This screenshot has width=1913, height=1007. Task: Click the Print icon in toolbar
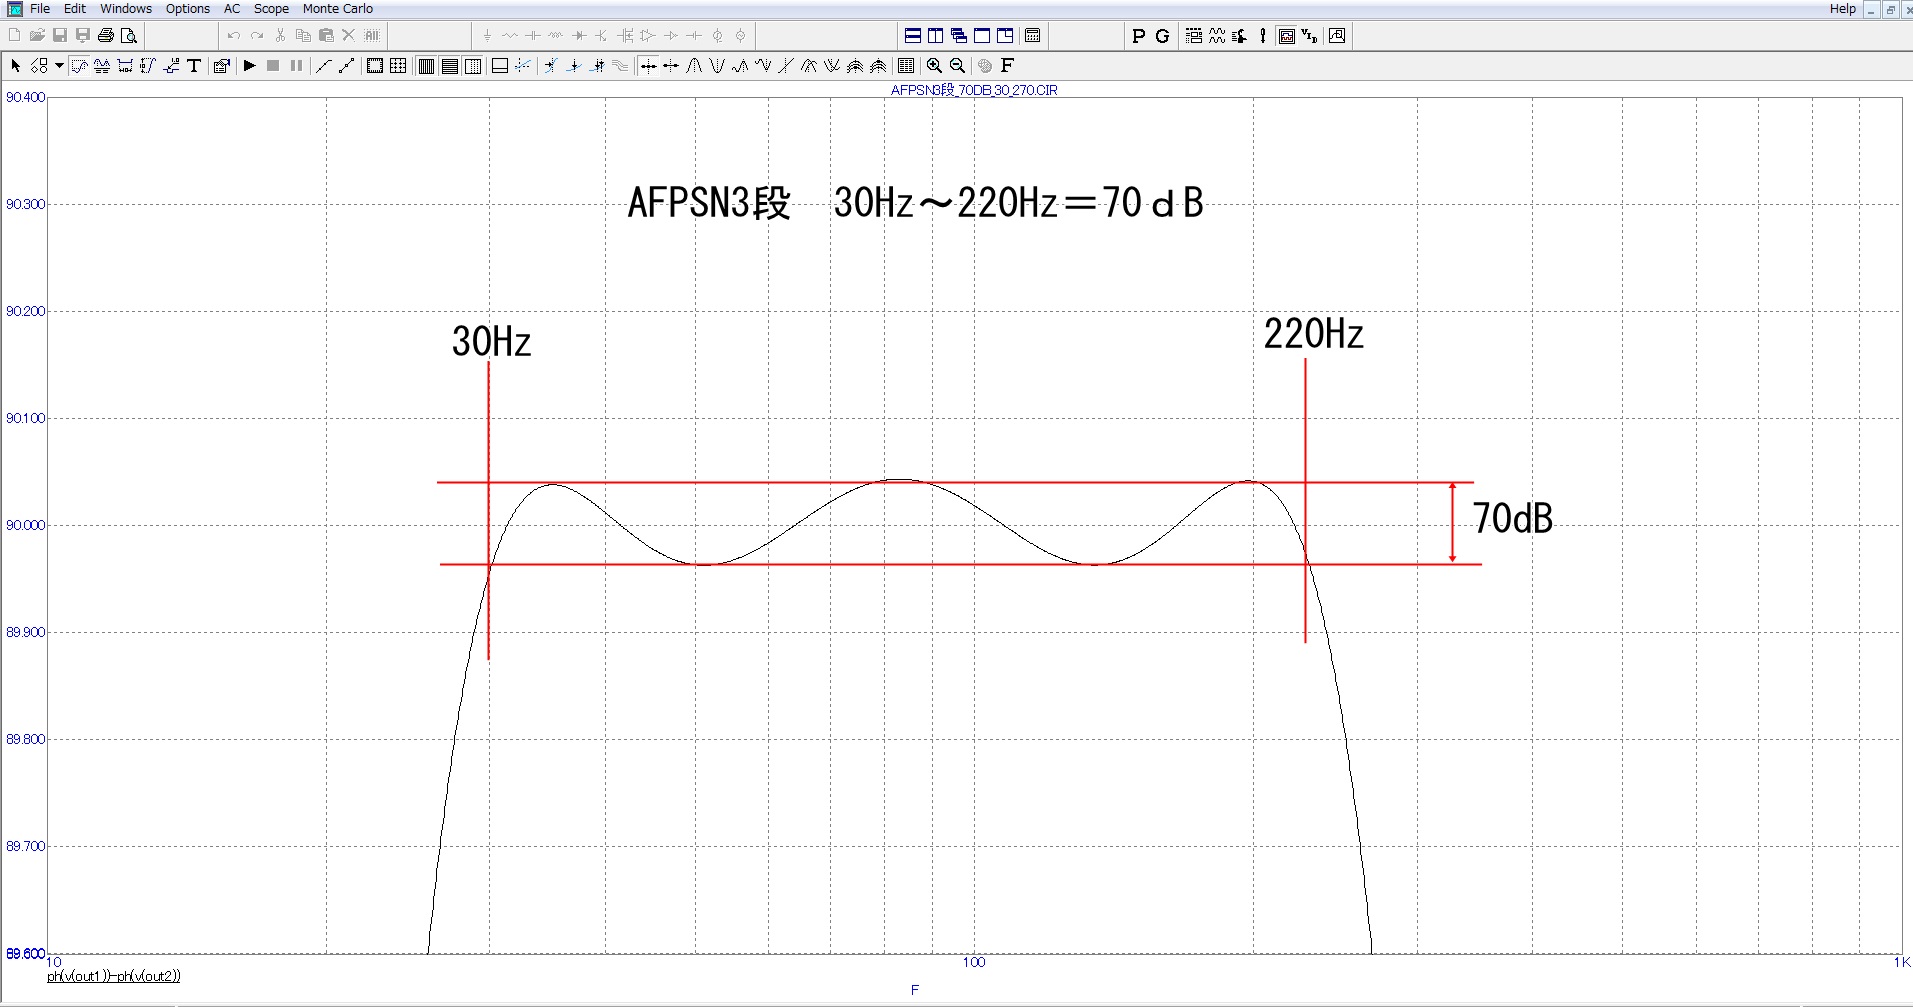pos(105,36)
